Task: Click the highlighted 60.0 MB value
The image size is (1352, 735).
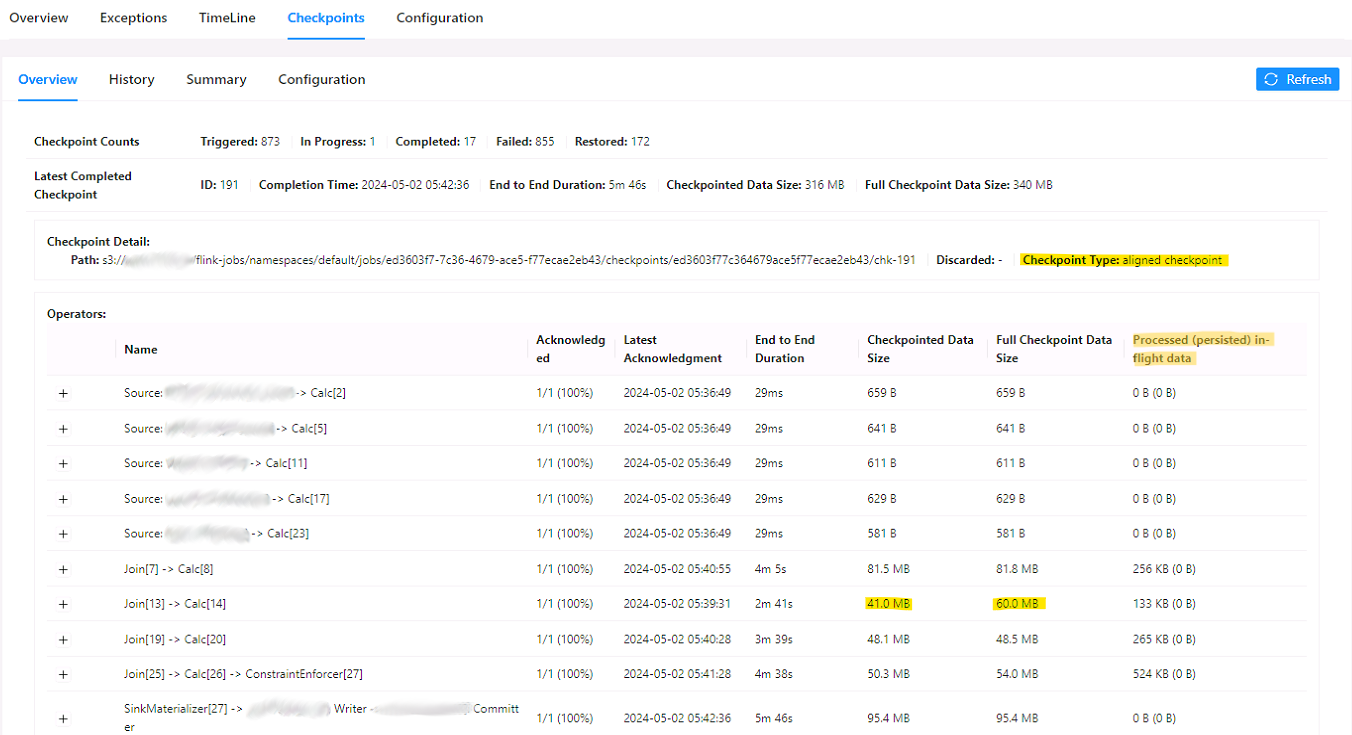Action: 1019,604
